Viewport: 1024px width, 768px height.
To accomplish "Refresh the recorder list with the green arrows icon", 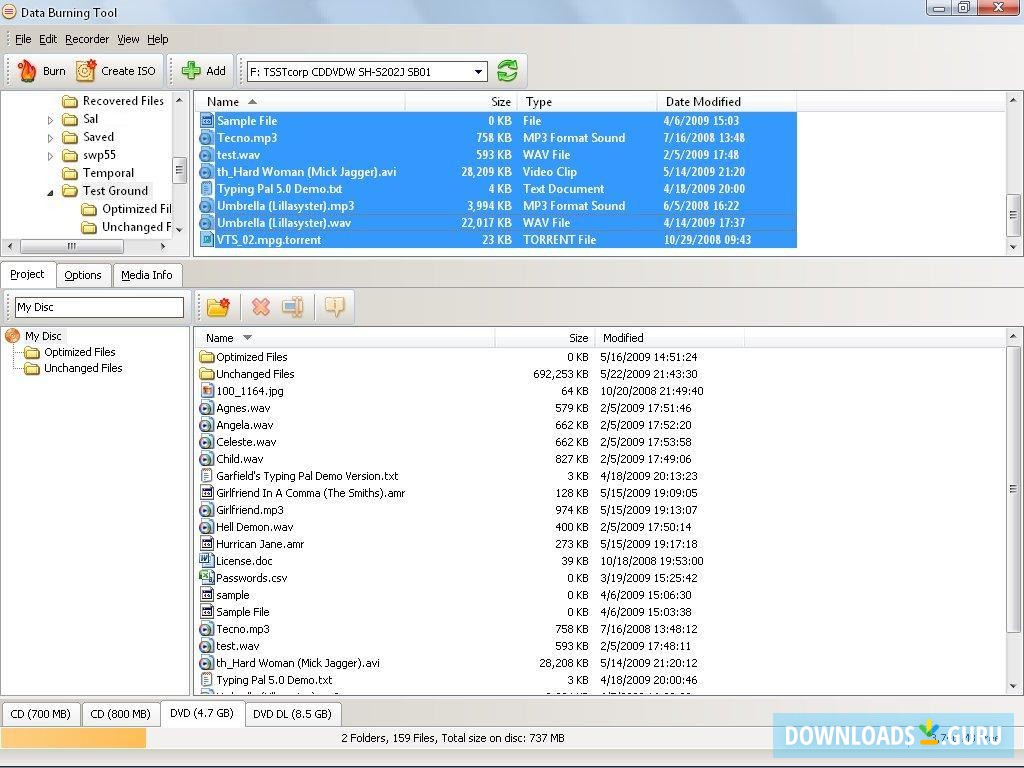I will tap(507, 70).
